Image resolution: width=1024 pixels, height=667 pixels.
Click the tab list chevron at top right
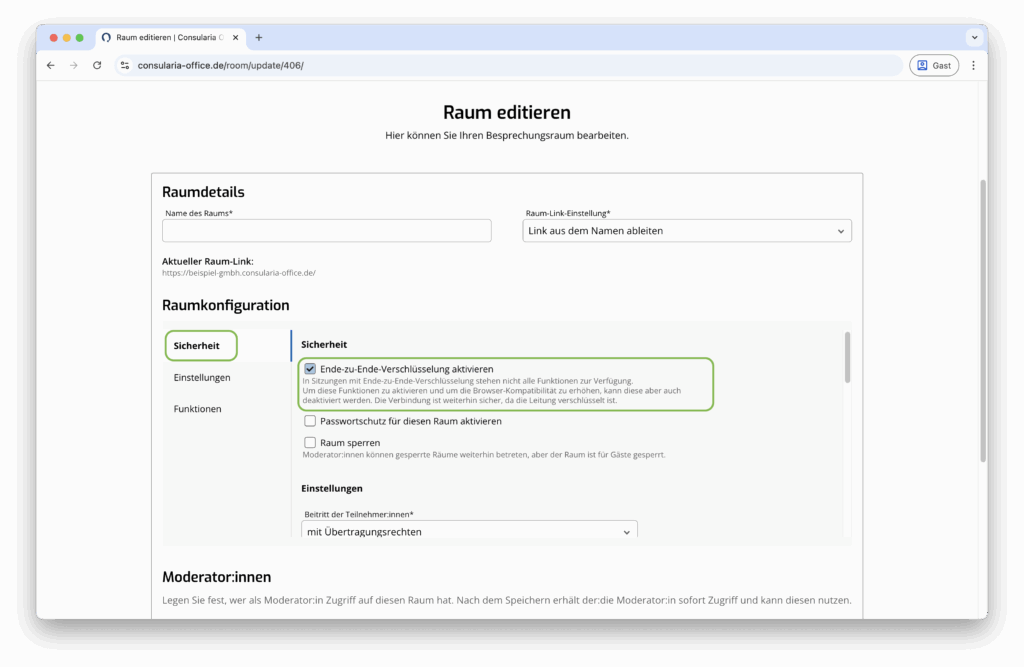(x=973, y=37)
